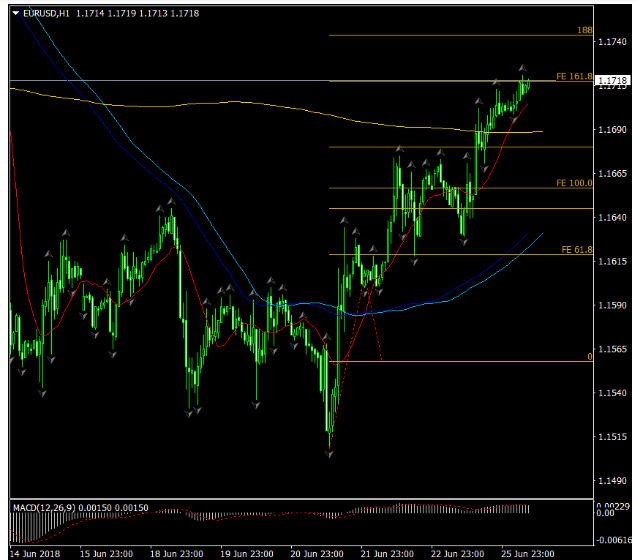This screenshot has width=636, height=560.
Task: Select the FE 161.8 Fibonacci level label
Action: coord(574,76)
